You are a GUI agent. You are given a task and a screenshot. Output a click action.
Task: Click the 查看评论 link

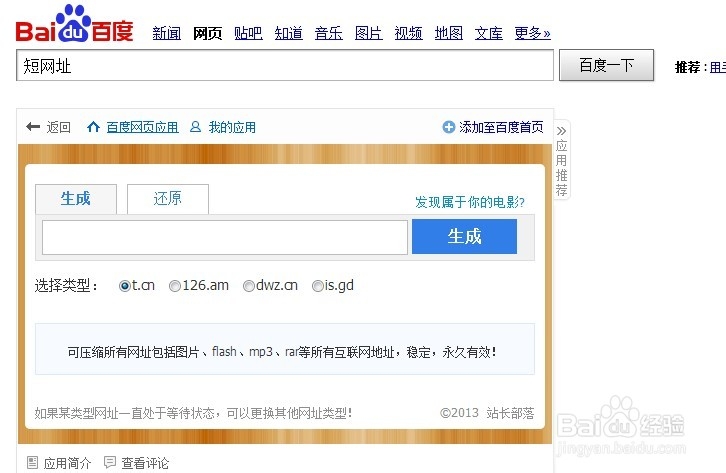coord(145,462)
